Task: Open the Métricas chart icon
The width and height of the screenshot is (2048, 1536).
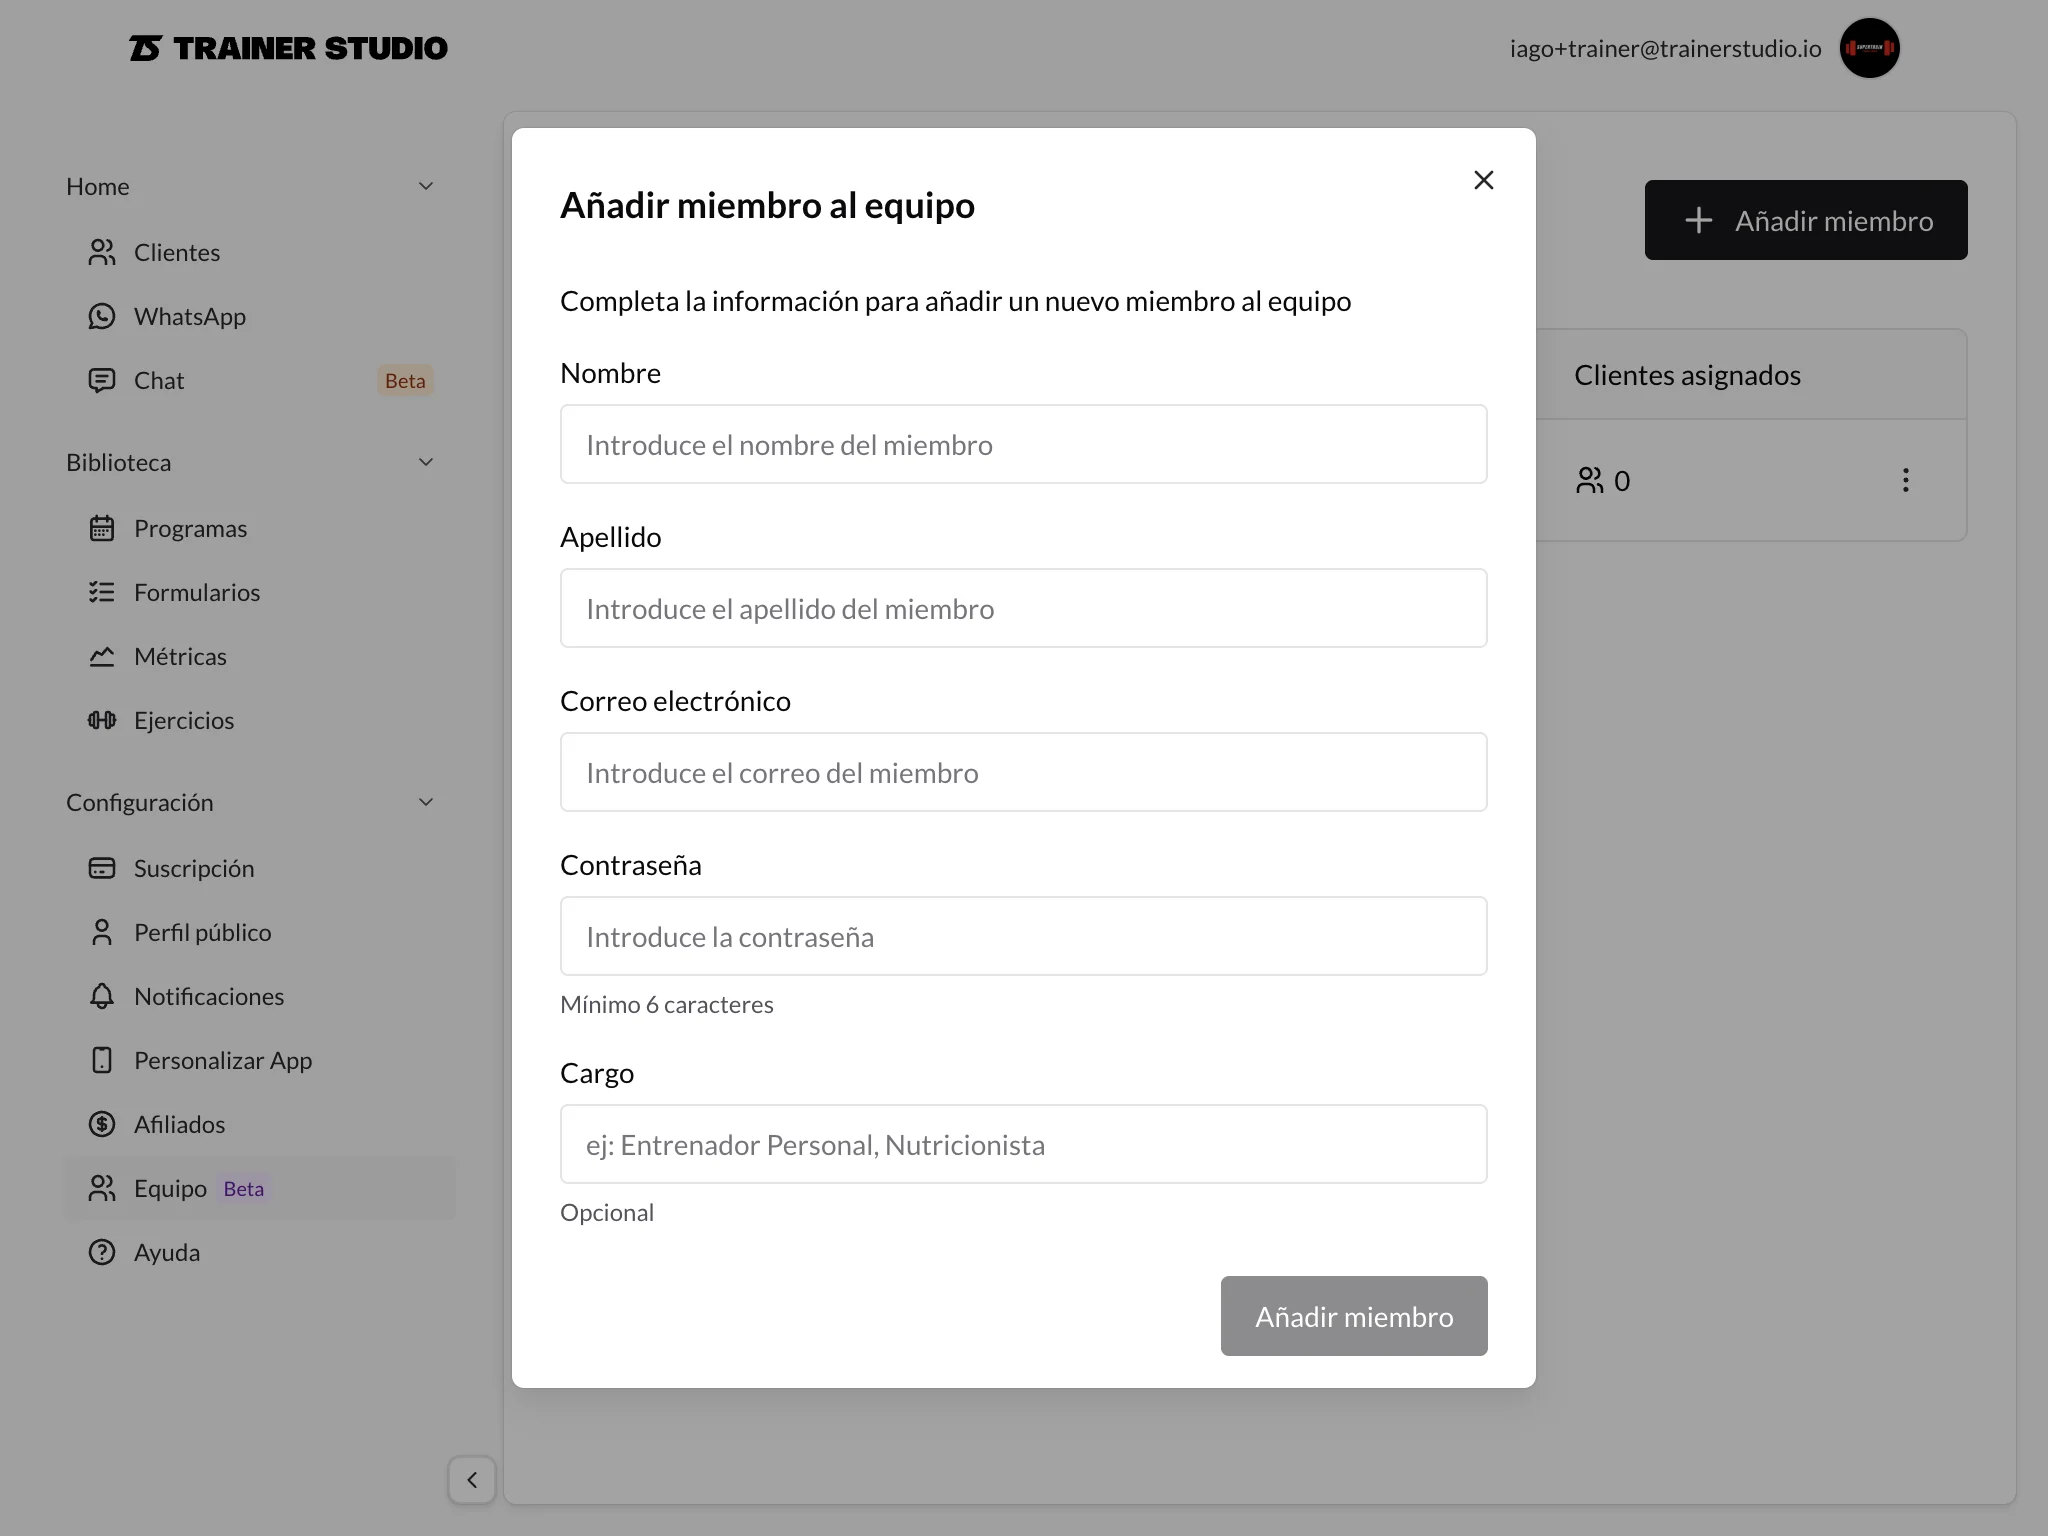Action: [x=102, y=656]
